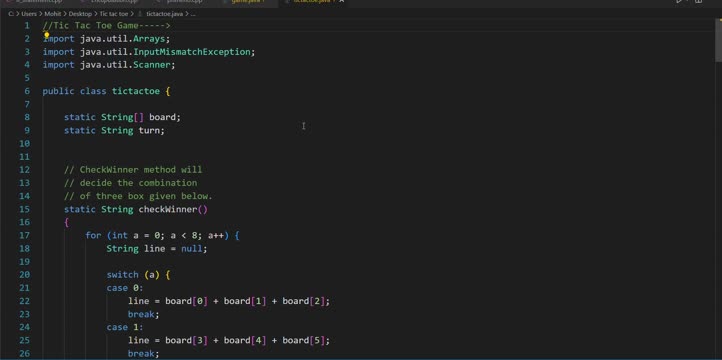The image size is (722, 360).
Task: Split the editor using the layout icon
Action: click(699, 2)
